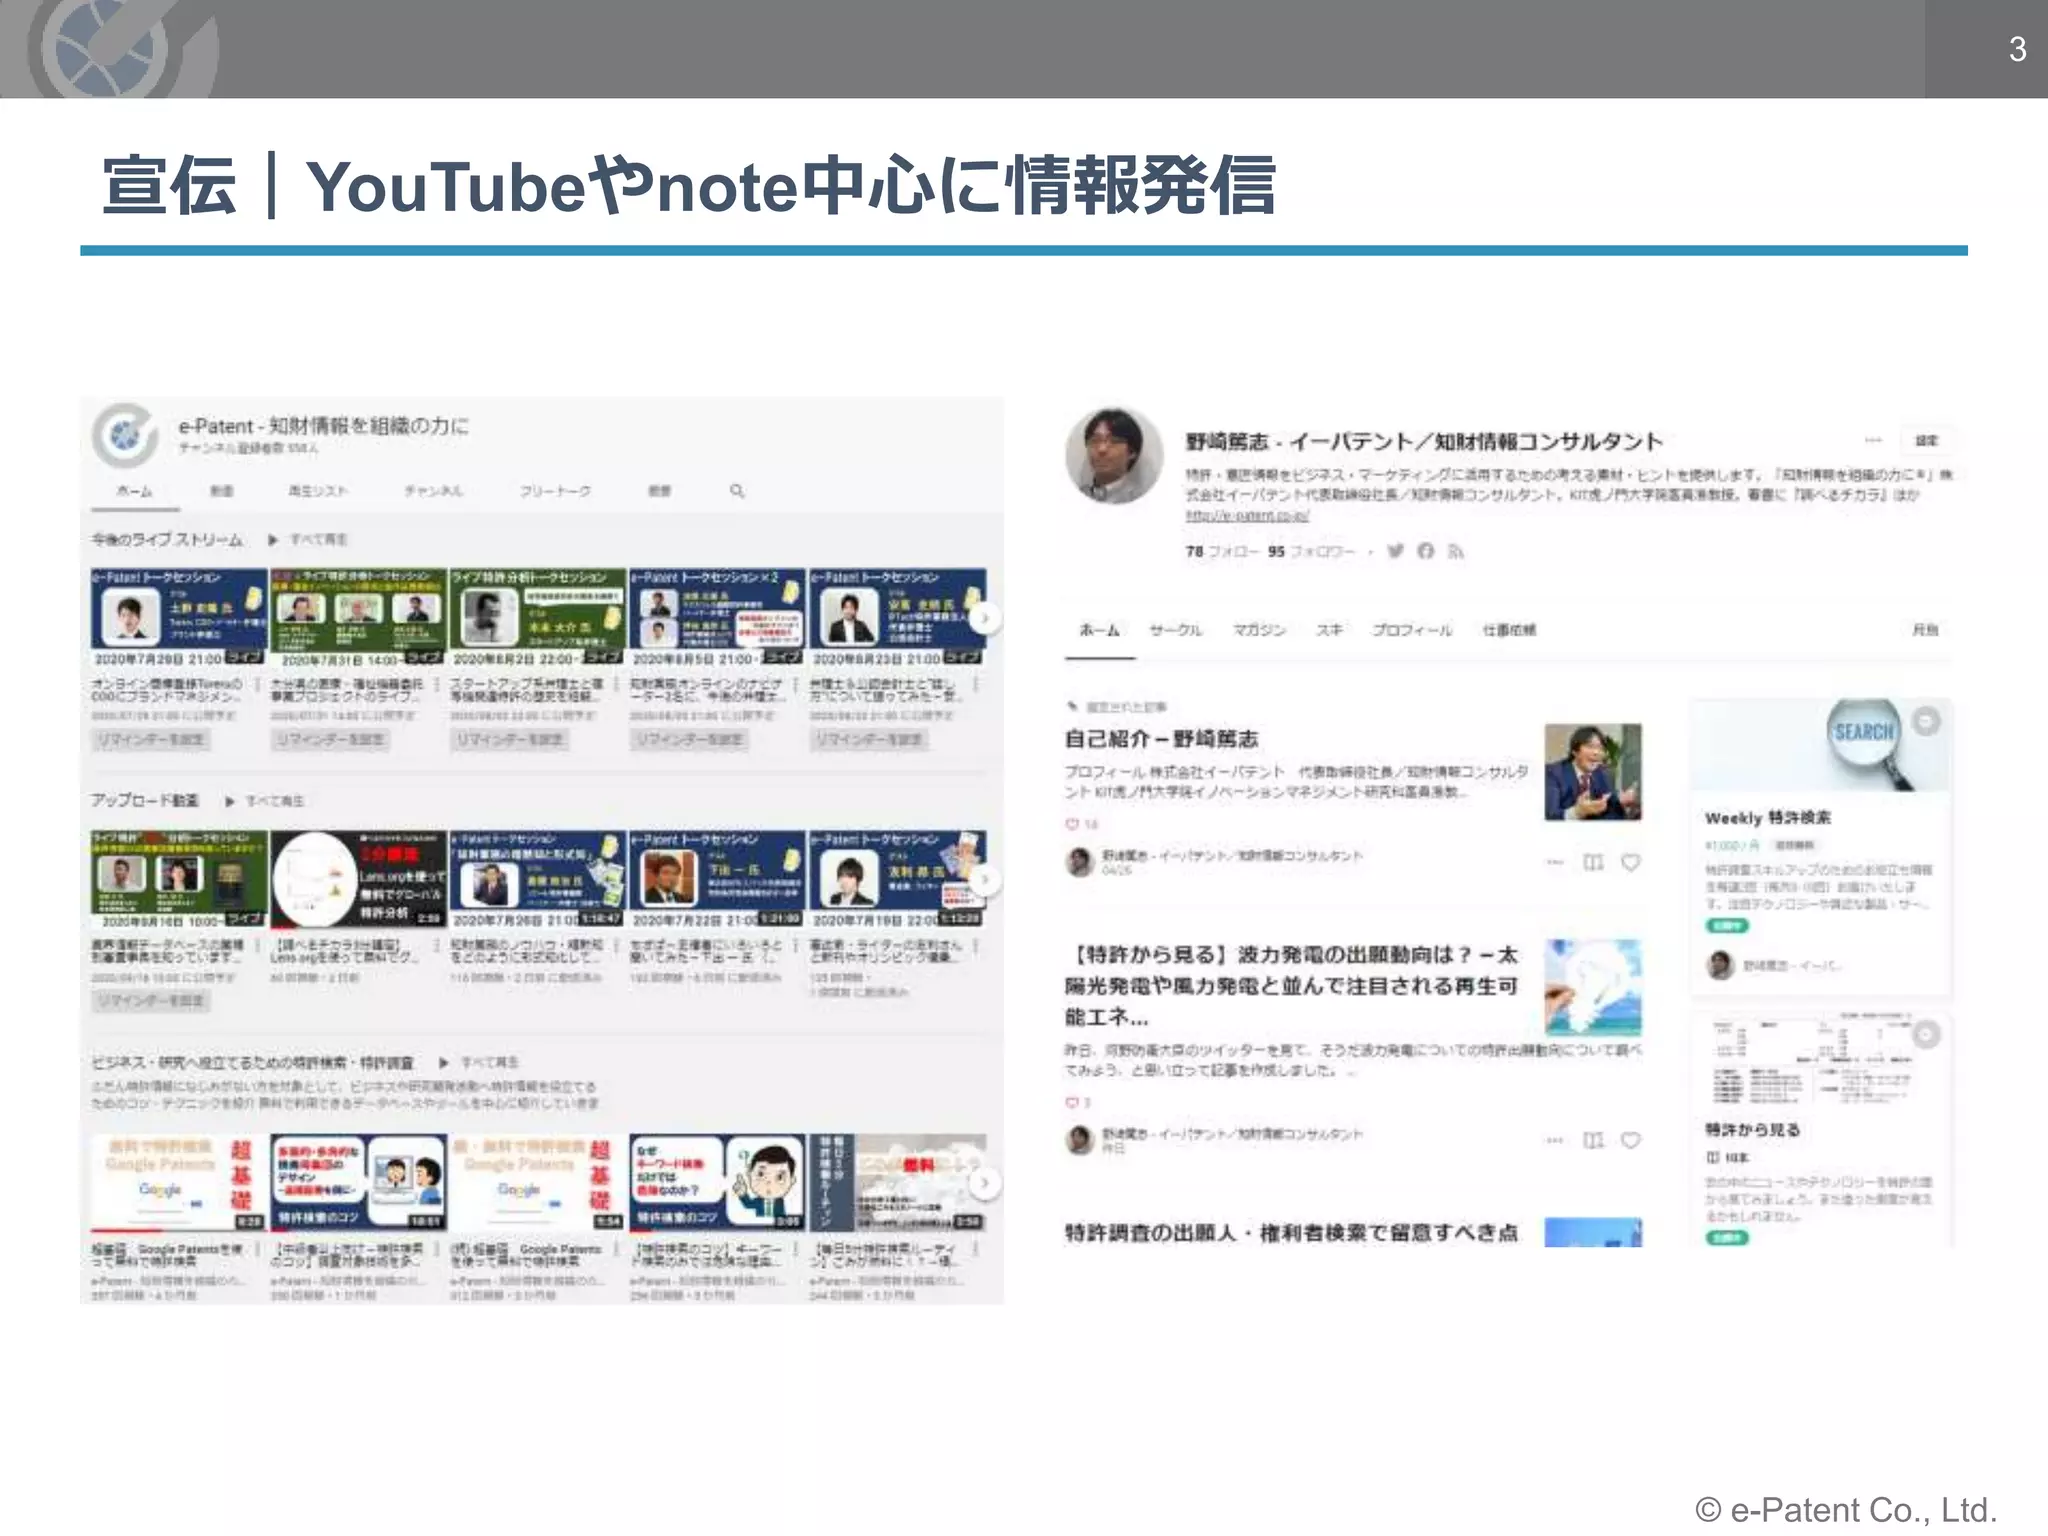
Task: Select the ホーム tab on the note profile
Action: pos(1099,630)
